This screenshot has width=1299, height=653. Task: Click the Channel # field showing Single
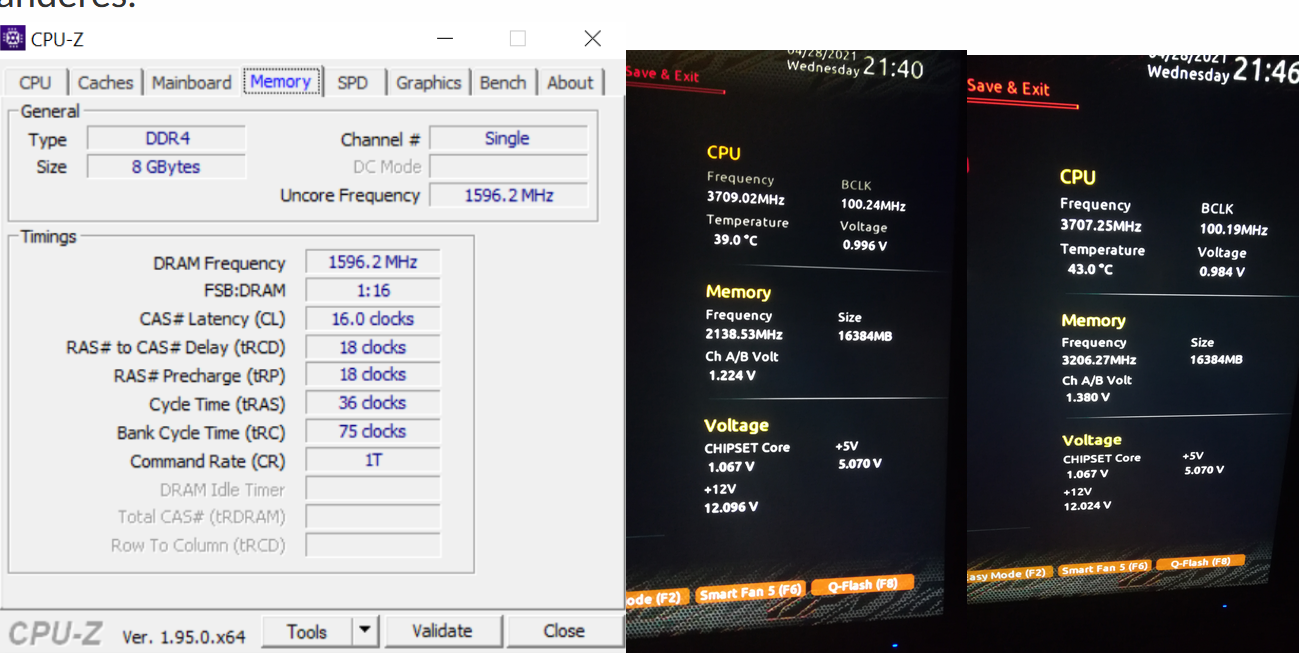point(508,138)
